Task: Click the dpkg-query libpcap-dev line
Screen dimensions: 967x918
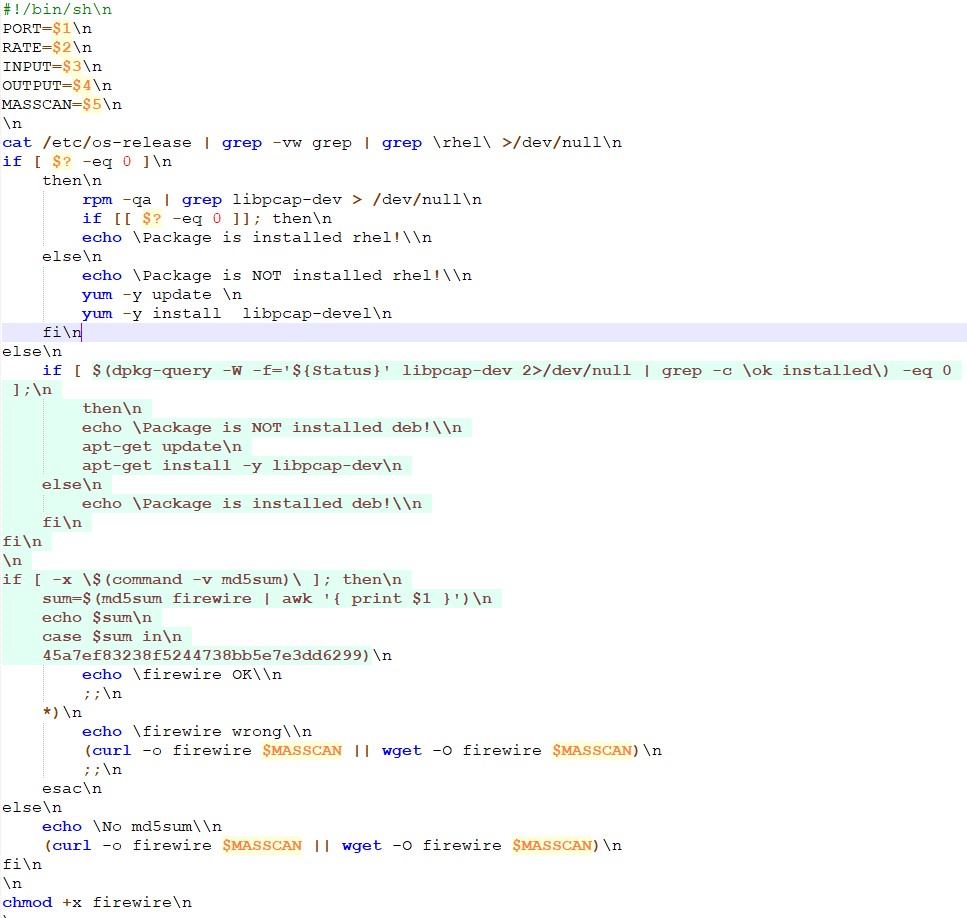Action: 497,371
